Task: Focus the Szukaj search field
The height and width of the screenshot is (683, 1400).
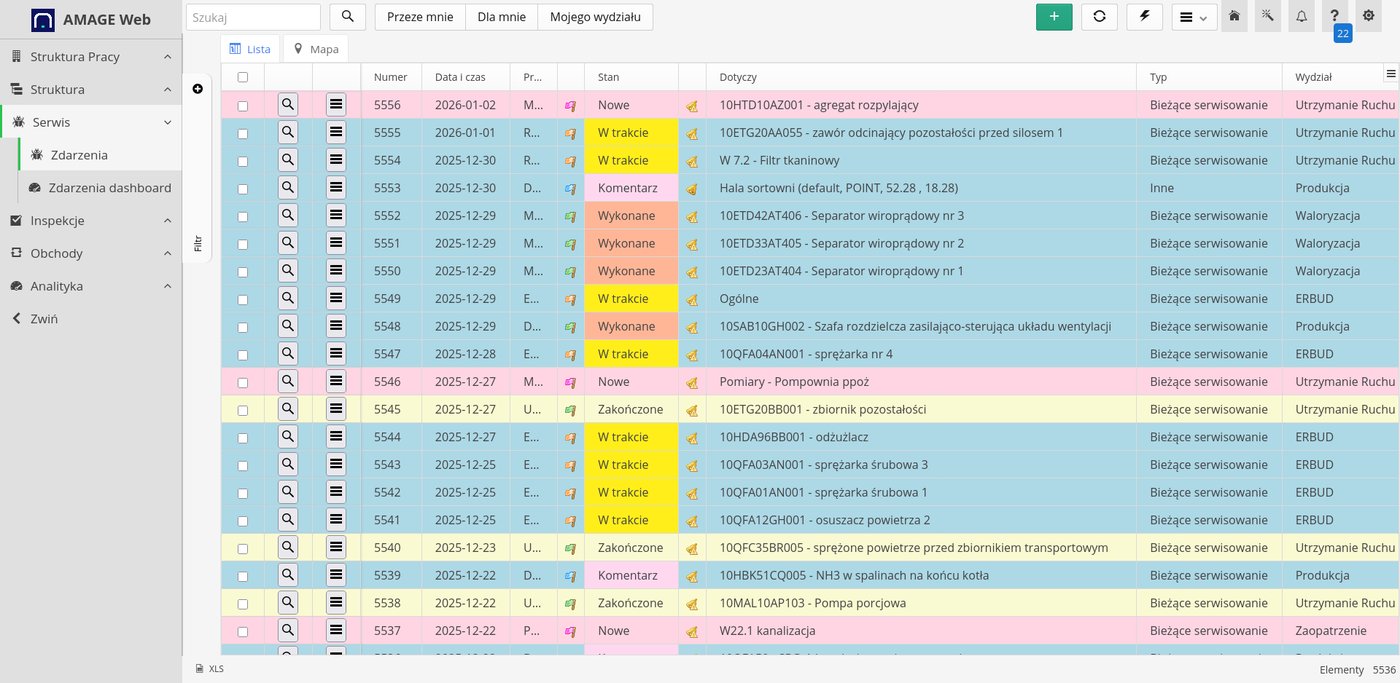Action: (253, 17)
